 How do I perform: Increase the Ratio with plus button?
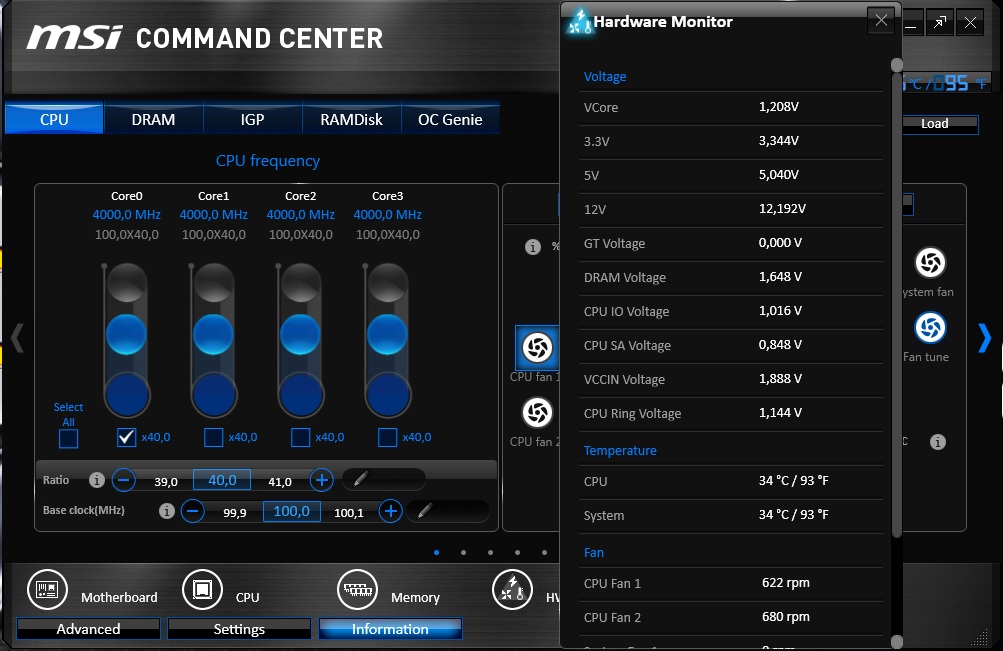[322, 480]
